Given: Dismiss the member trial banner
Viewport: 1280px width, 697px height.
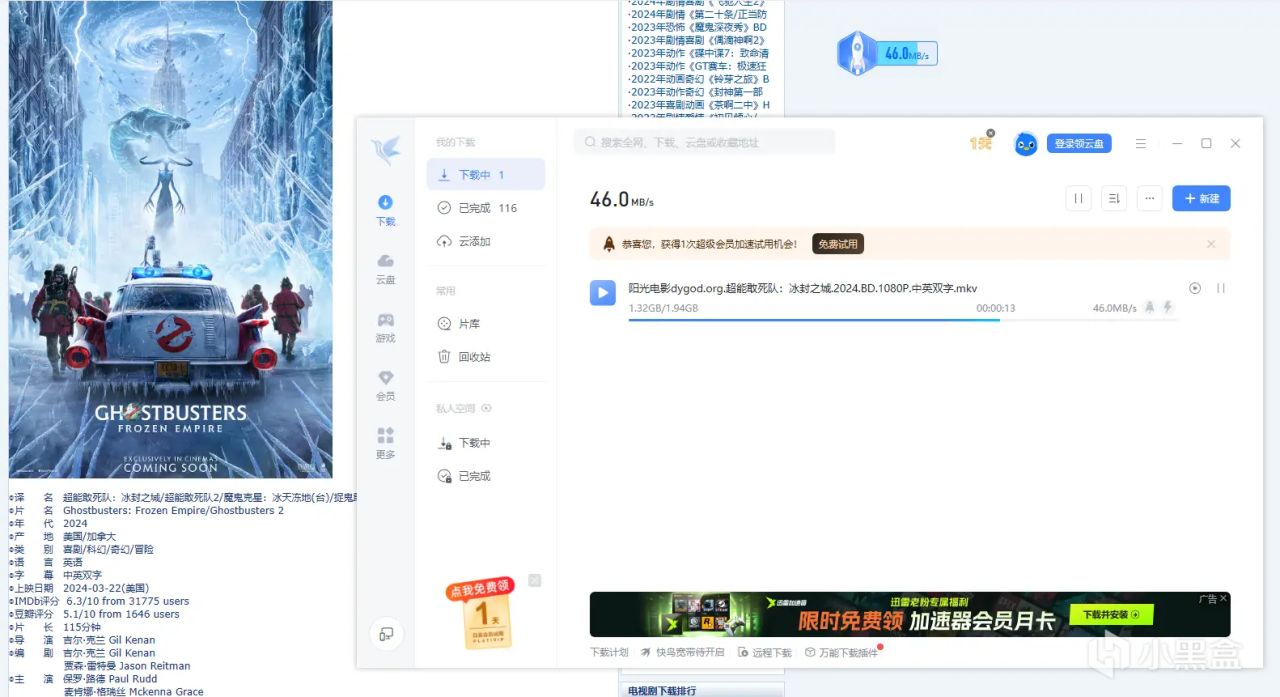Looking at the screenshot, I should 1211,244.
